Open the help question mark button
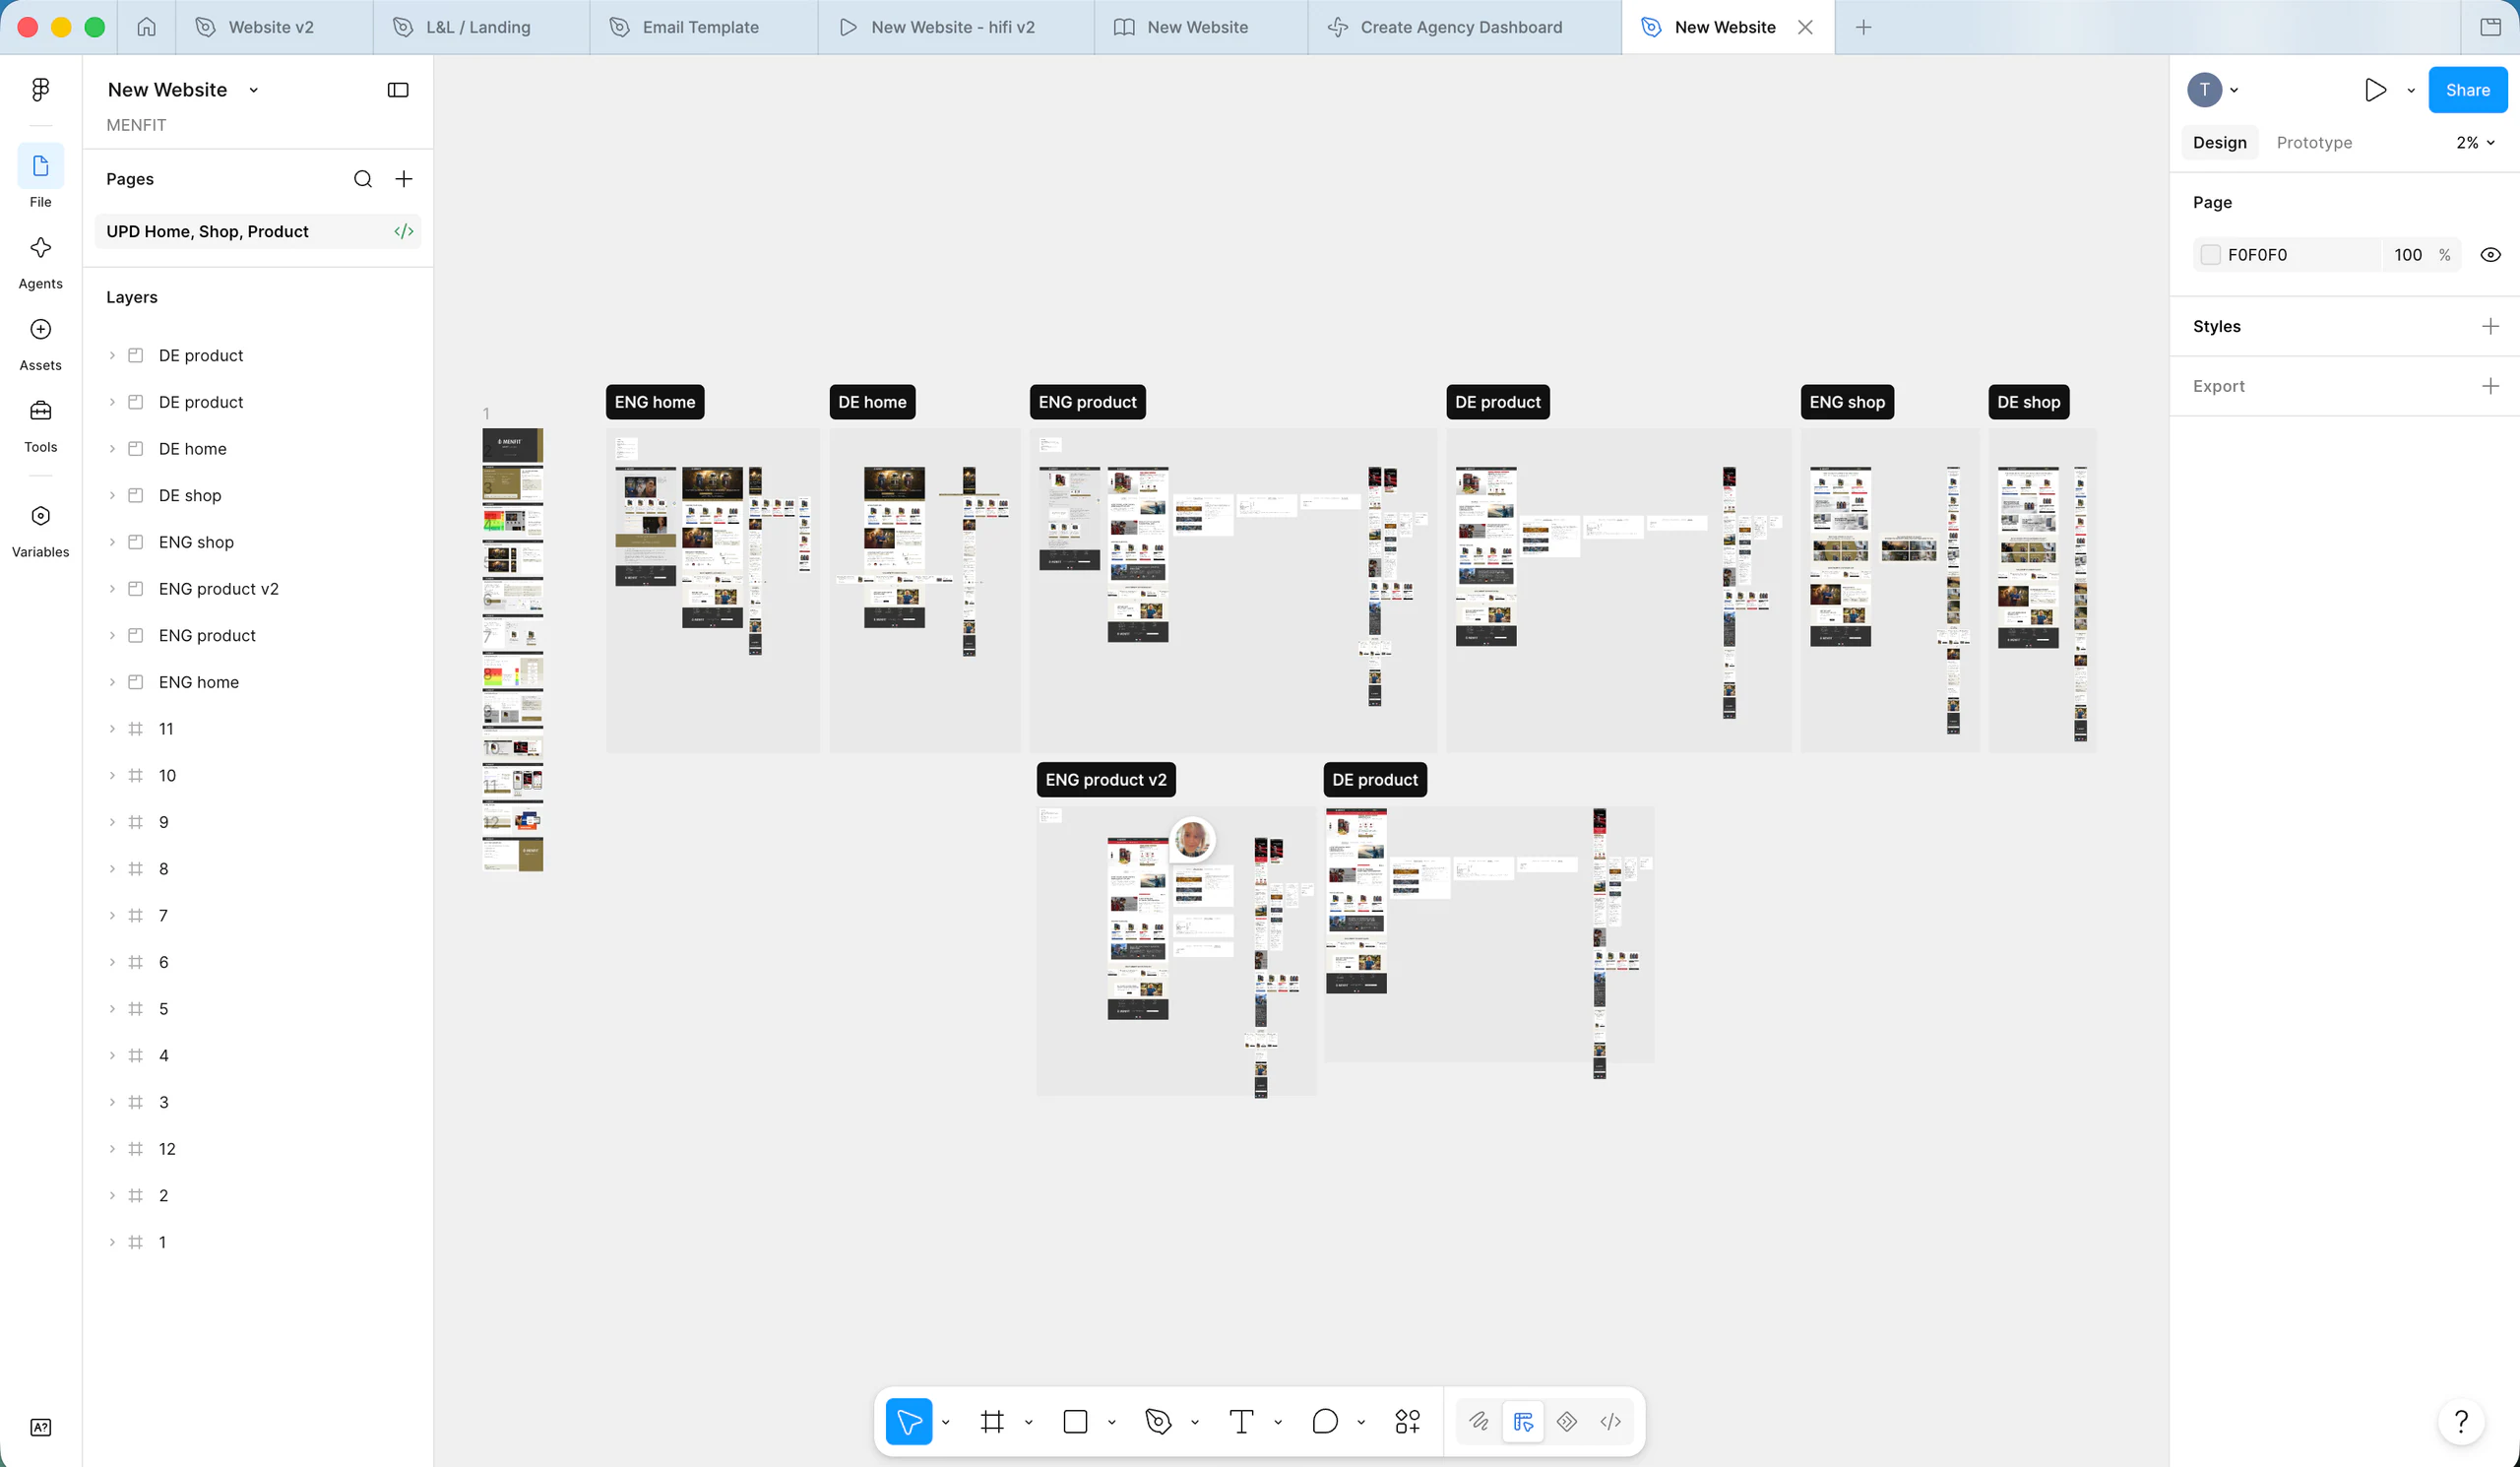Viewport: 2520px width, 1467px height. tap(2461, 1420)
